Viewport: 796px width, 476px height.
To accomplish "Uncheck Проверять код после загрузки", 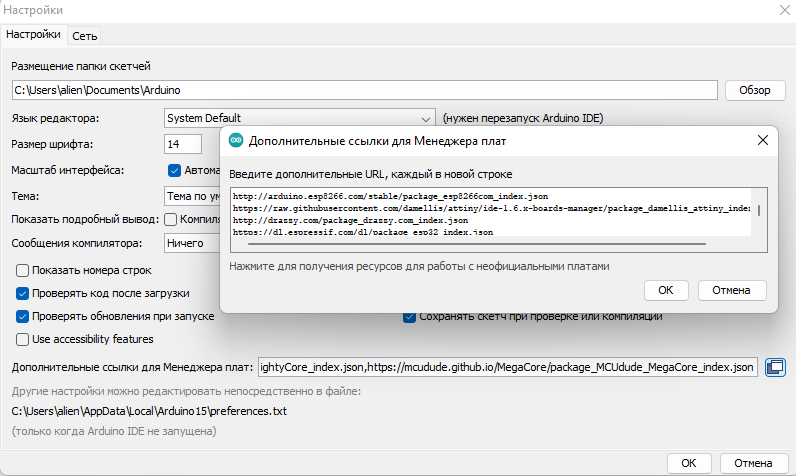I will pos(22,293).
